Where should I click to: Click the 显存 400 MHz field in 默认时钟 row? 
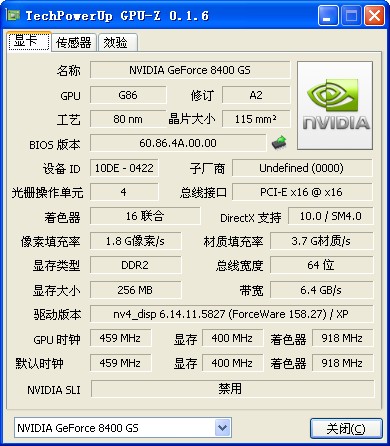tap(232, 363)
